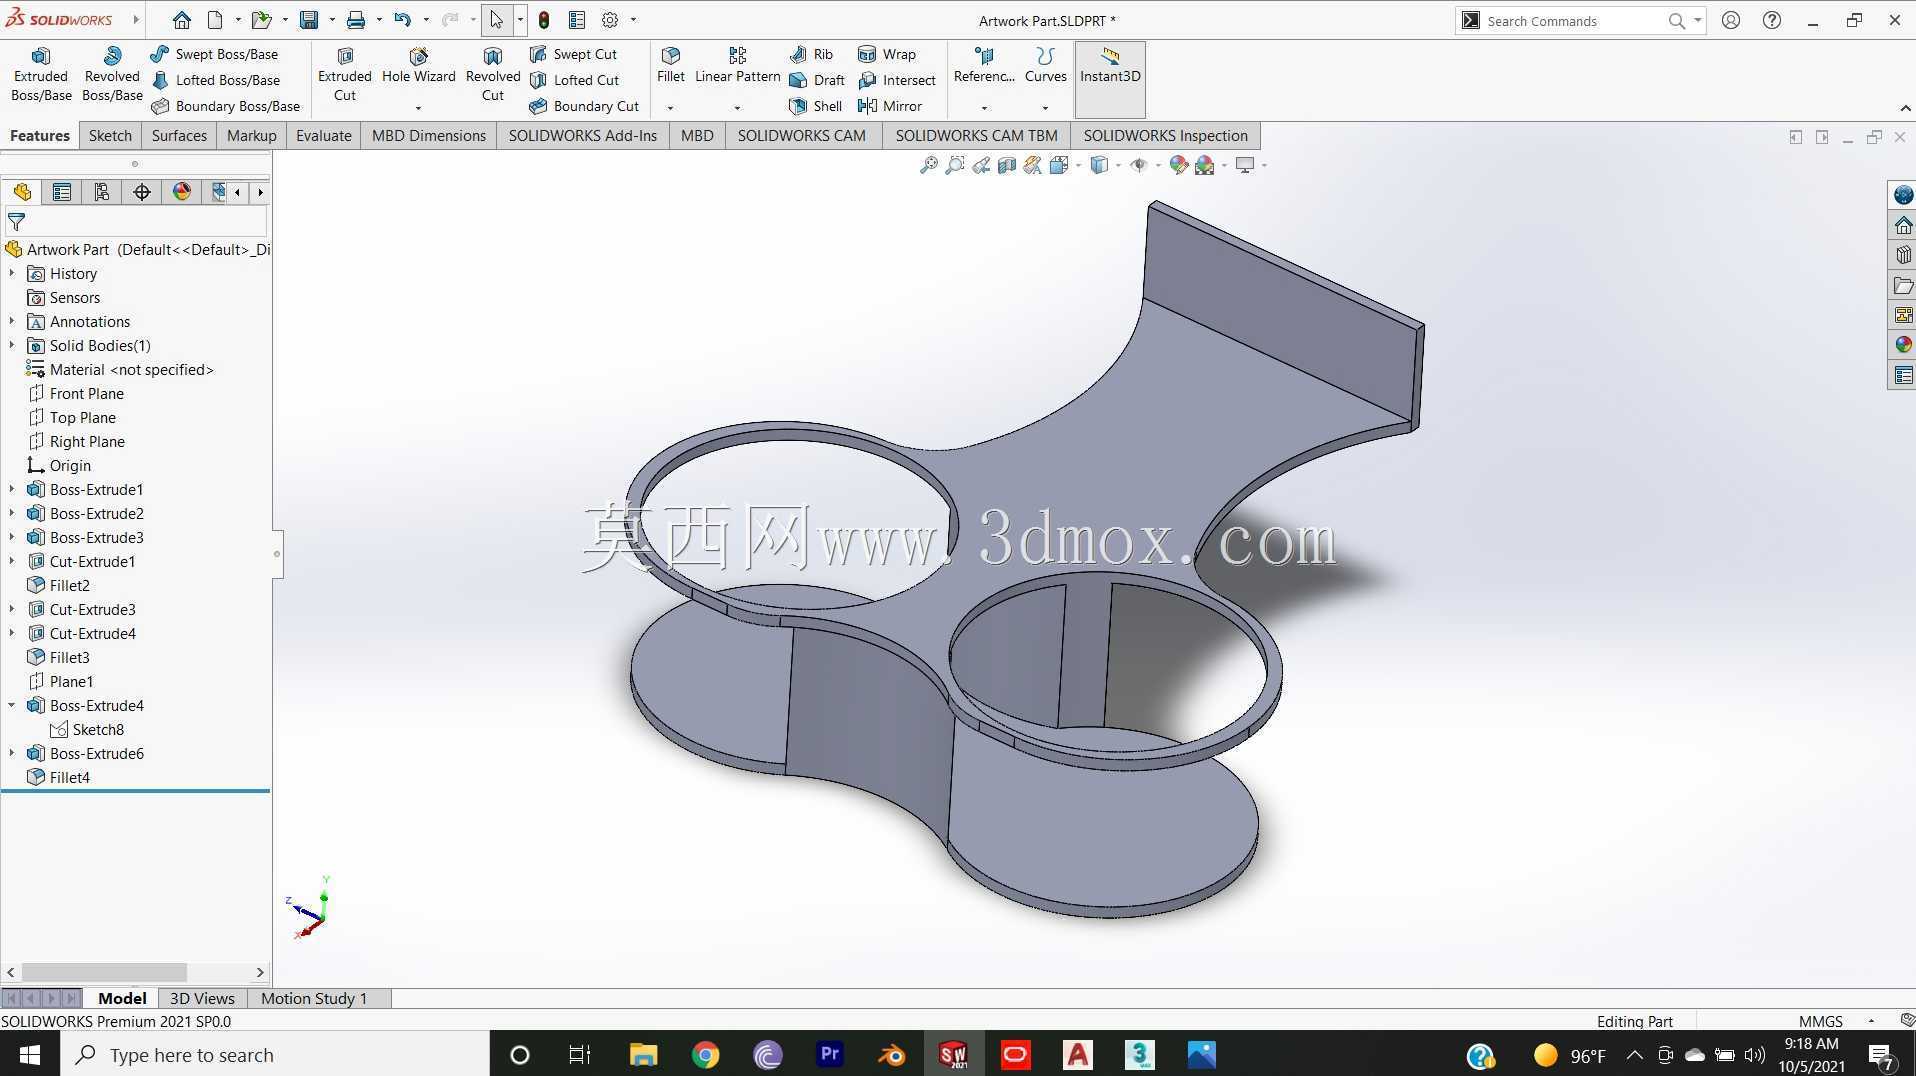Expand the Solid Bodies(1) node
This screenshot has width=1916, height=1076.
coord(12,345)
